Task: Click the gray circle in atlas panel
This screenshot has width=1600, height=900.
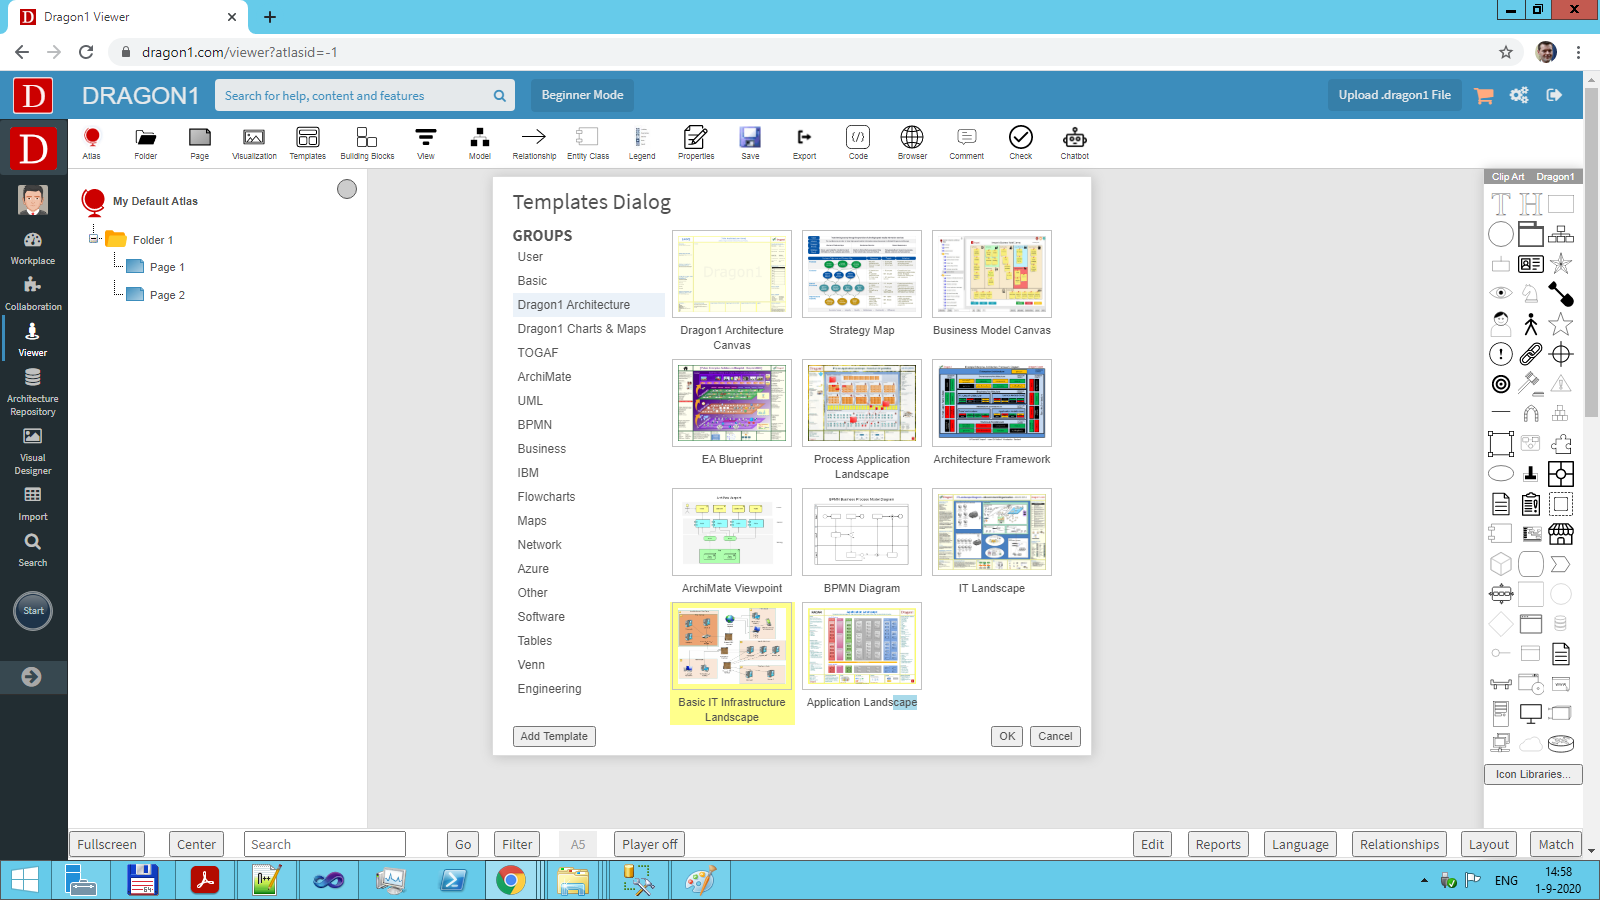Action: pos(347,189)
